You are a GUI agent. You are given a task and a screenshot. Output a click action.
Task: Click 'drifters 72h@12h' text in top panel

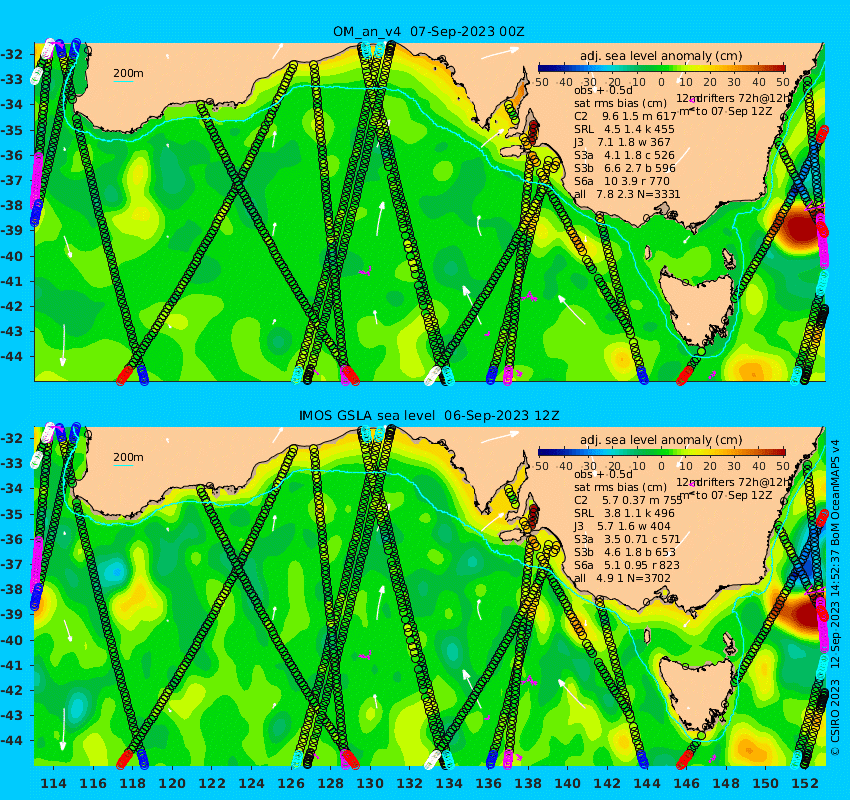(x=744, y=99)
